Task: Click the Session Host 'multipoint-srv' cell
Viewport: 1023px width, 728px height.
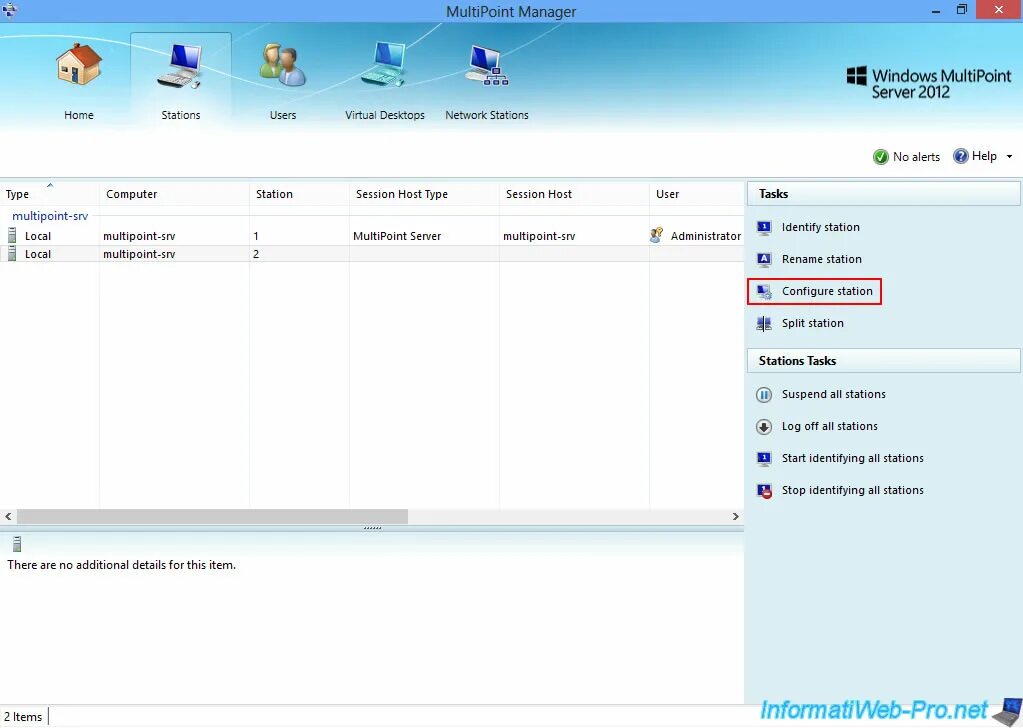Action: pos(539,236)
